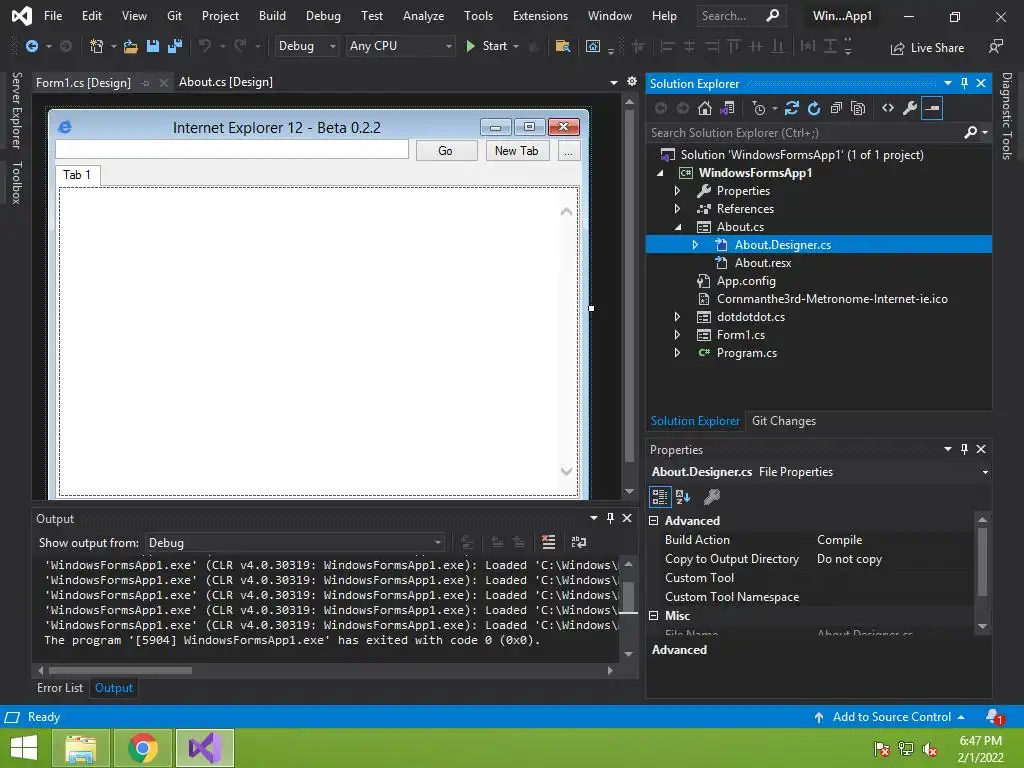This screenshot has width=1024, height=768.
Task: Click the Undo toolbar icon
Action: point(204,46)
